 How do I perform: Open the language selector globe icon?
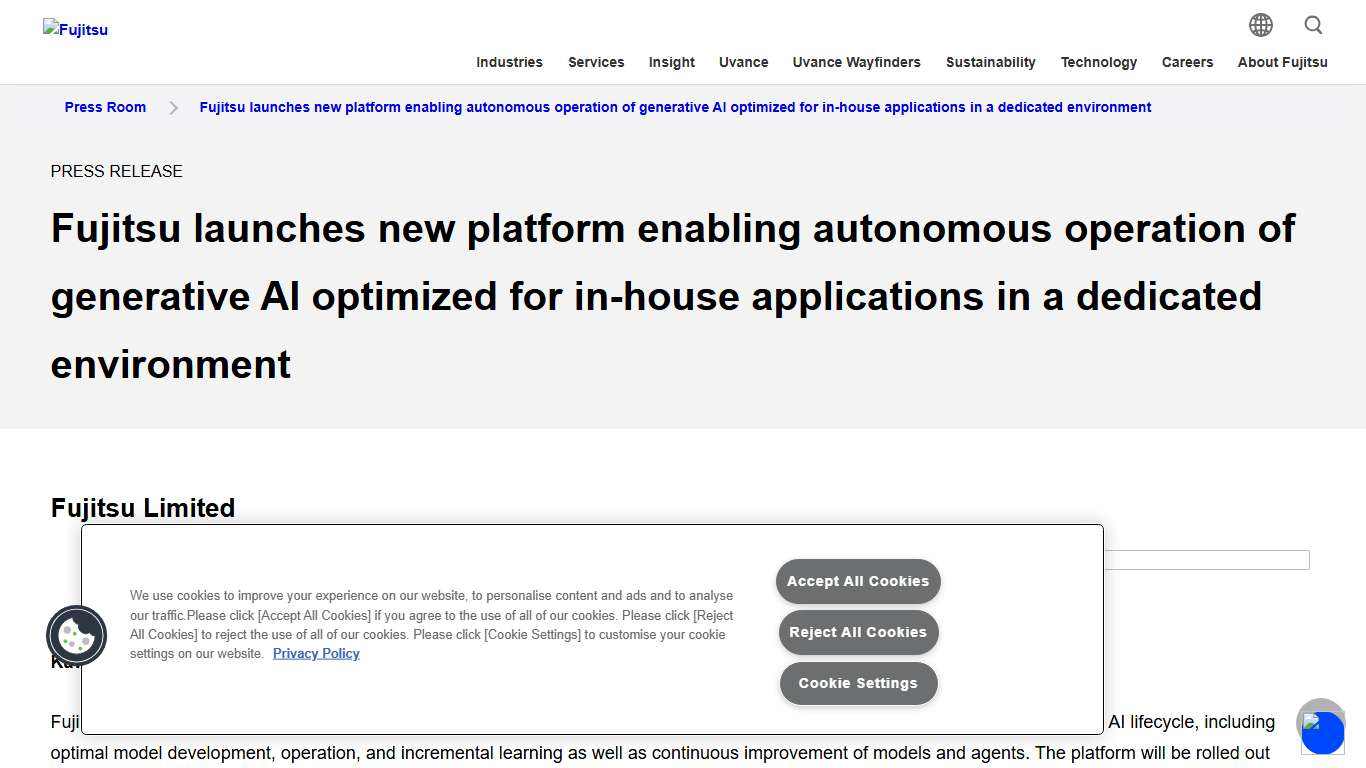click(1261, 25)
